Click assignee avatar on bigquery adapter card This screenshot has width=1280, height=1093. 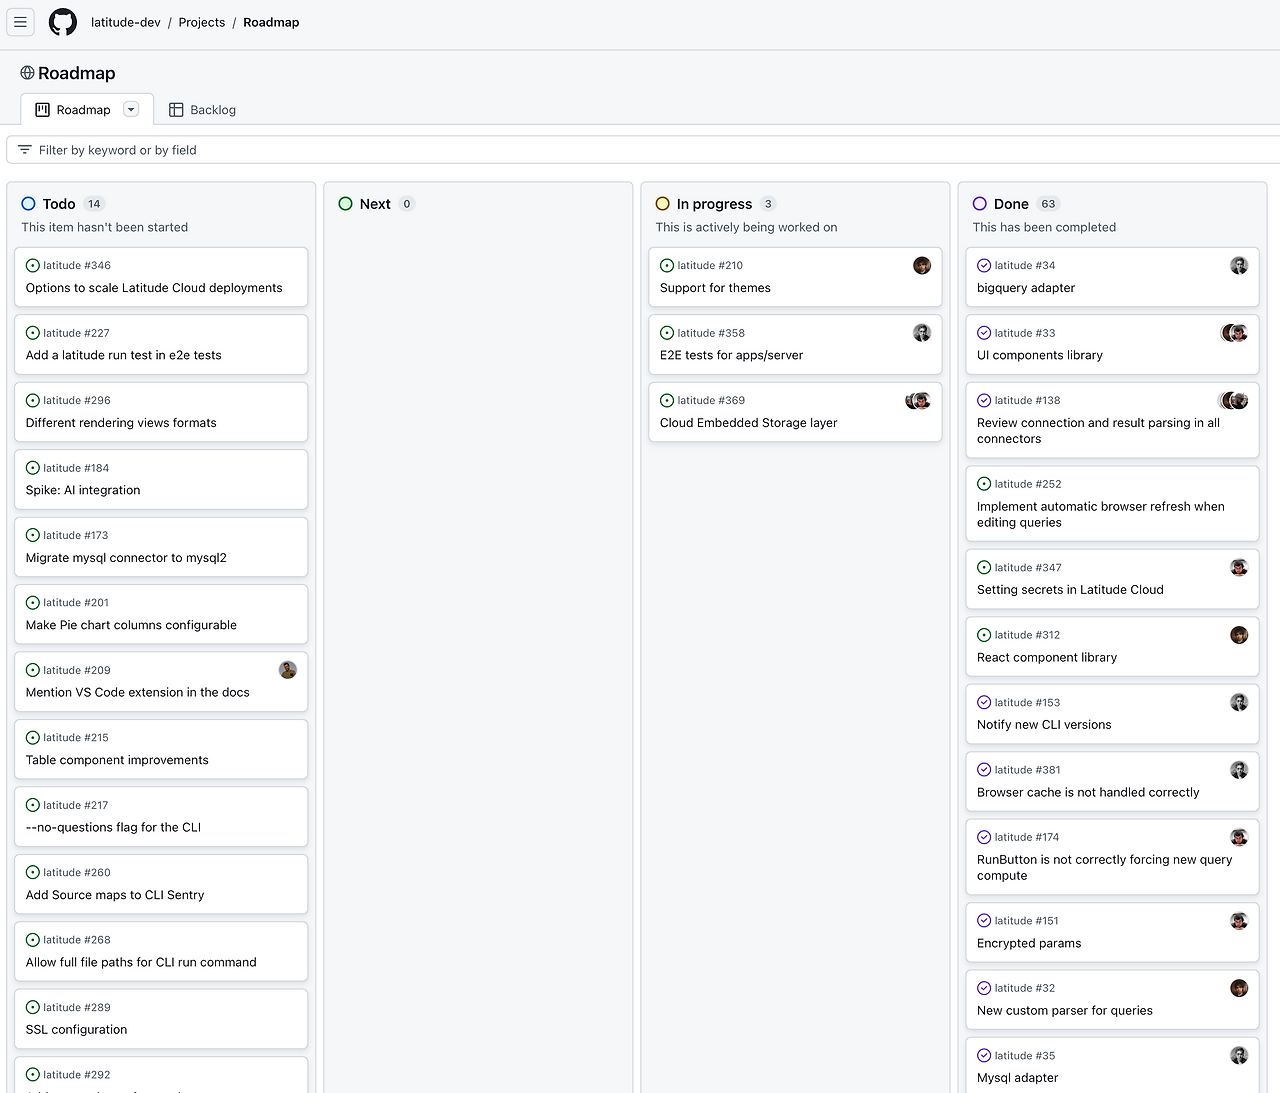tap(1239, 265)
